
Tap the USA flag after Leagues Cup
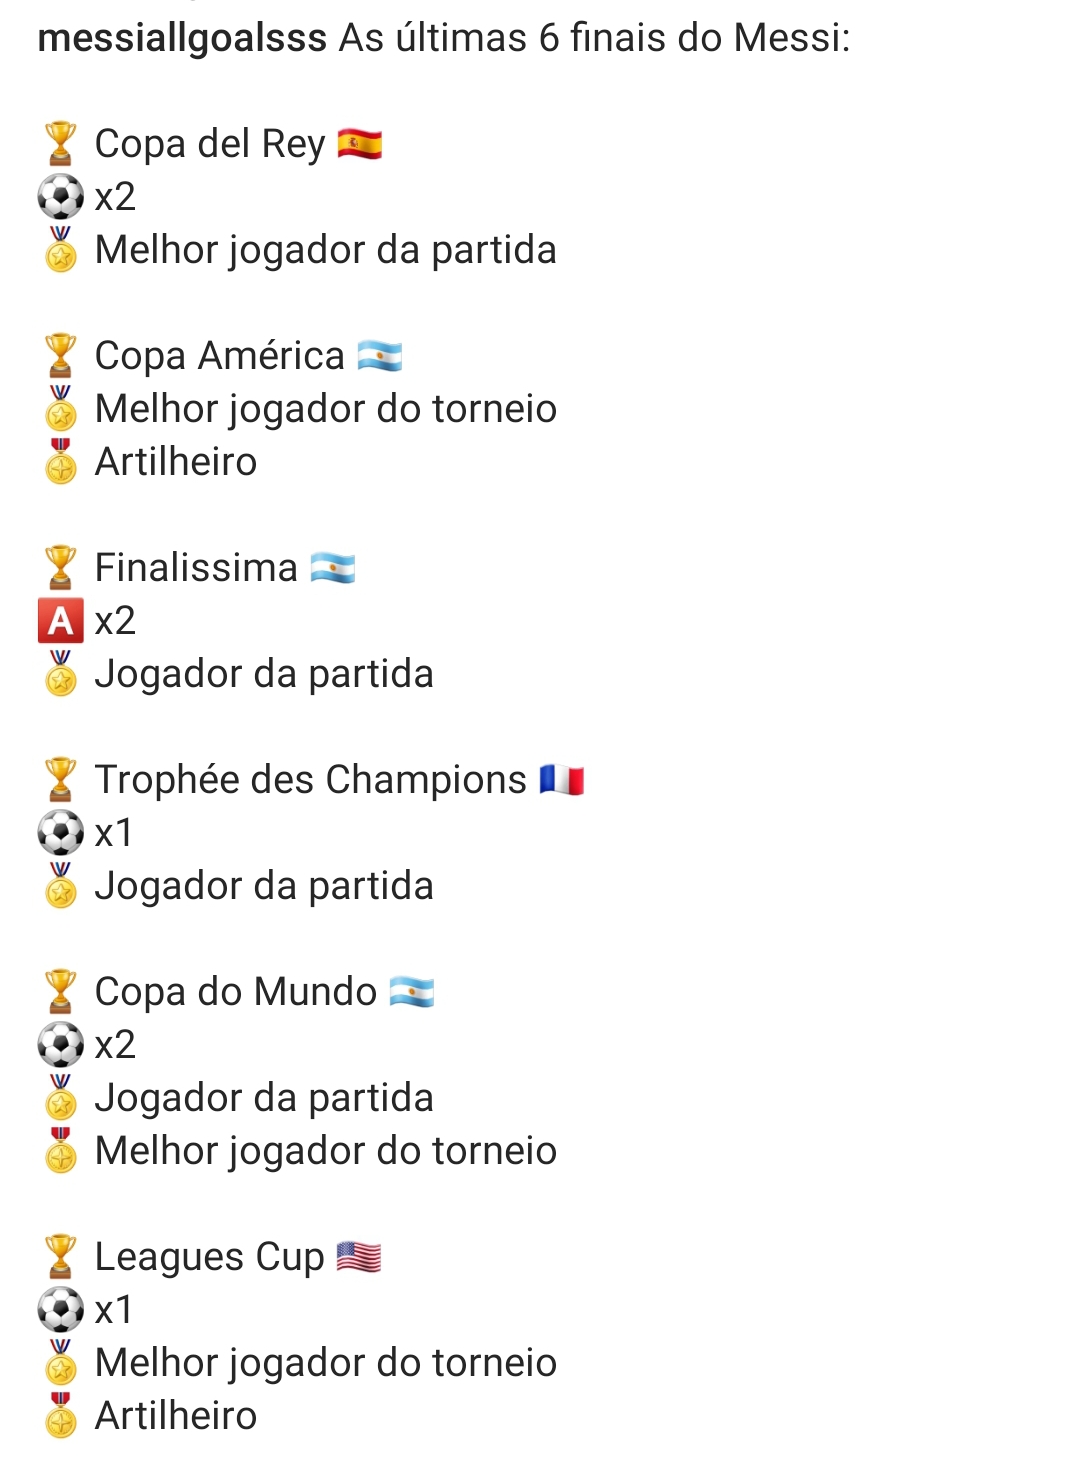(x=359, y=1257)
